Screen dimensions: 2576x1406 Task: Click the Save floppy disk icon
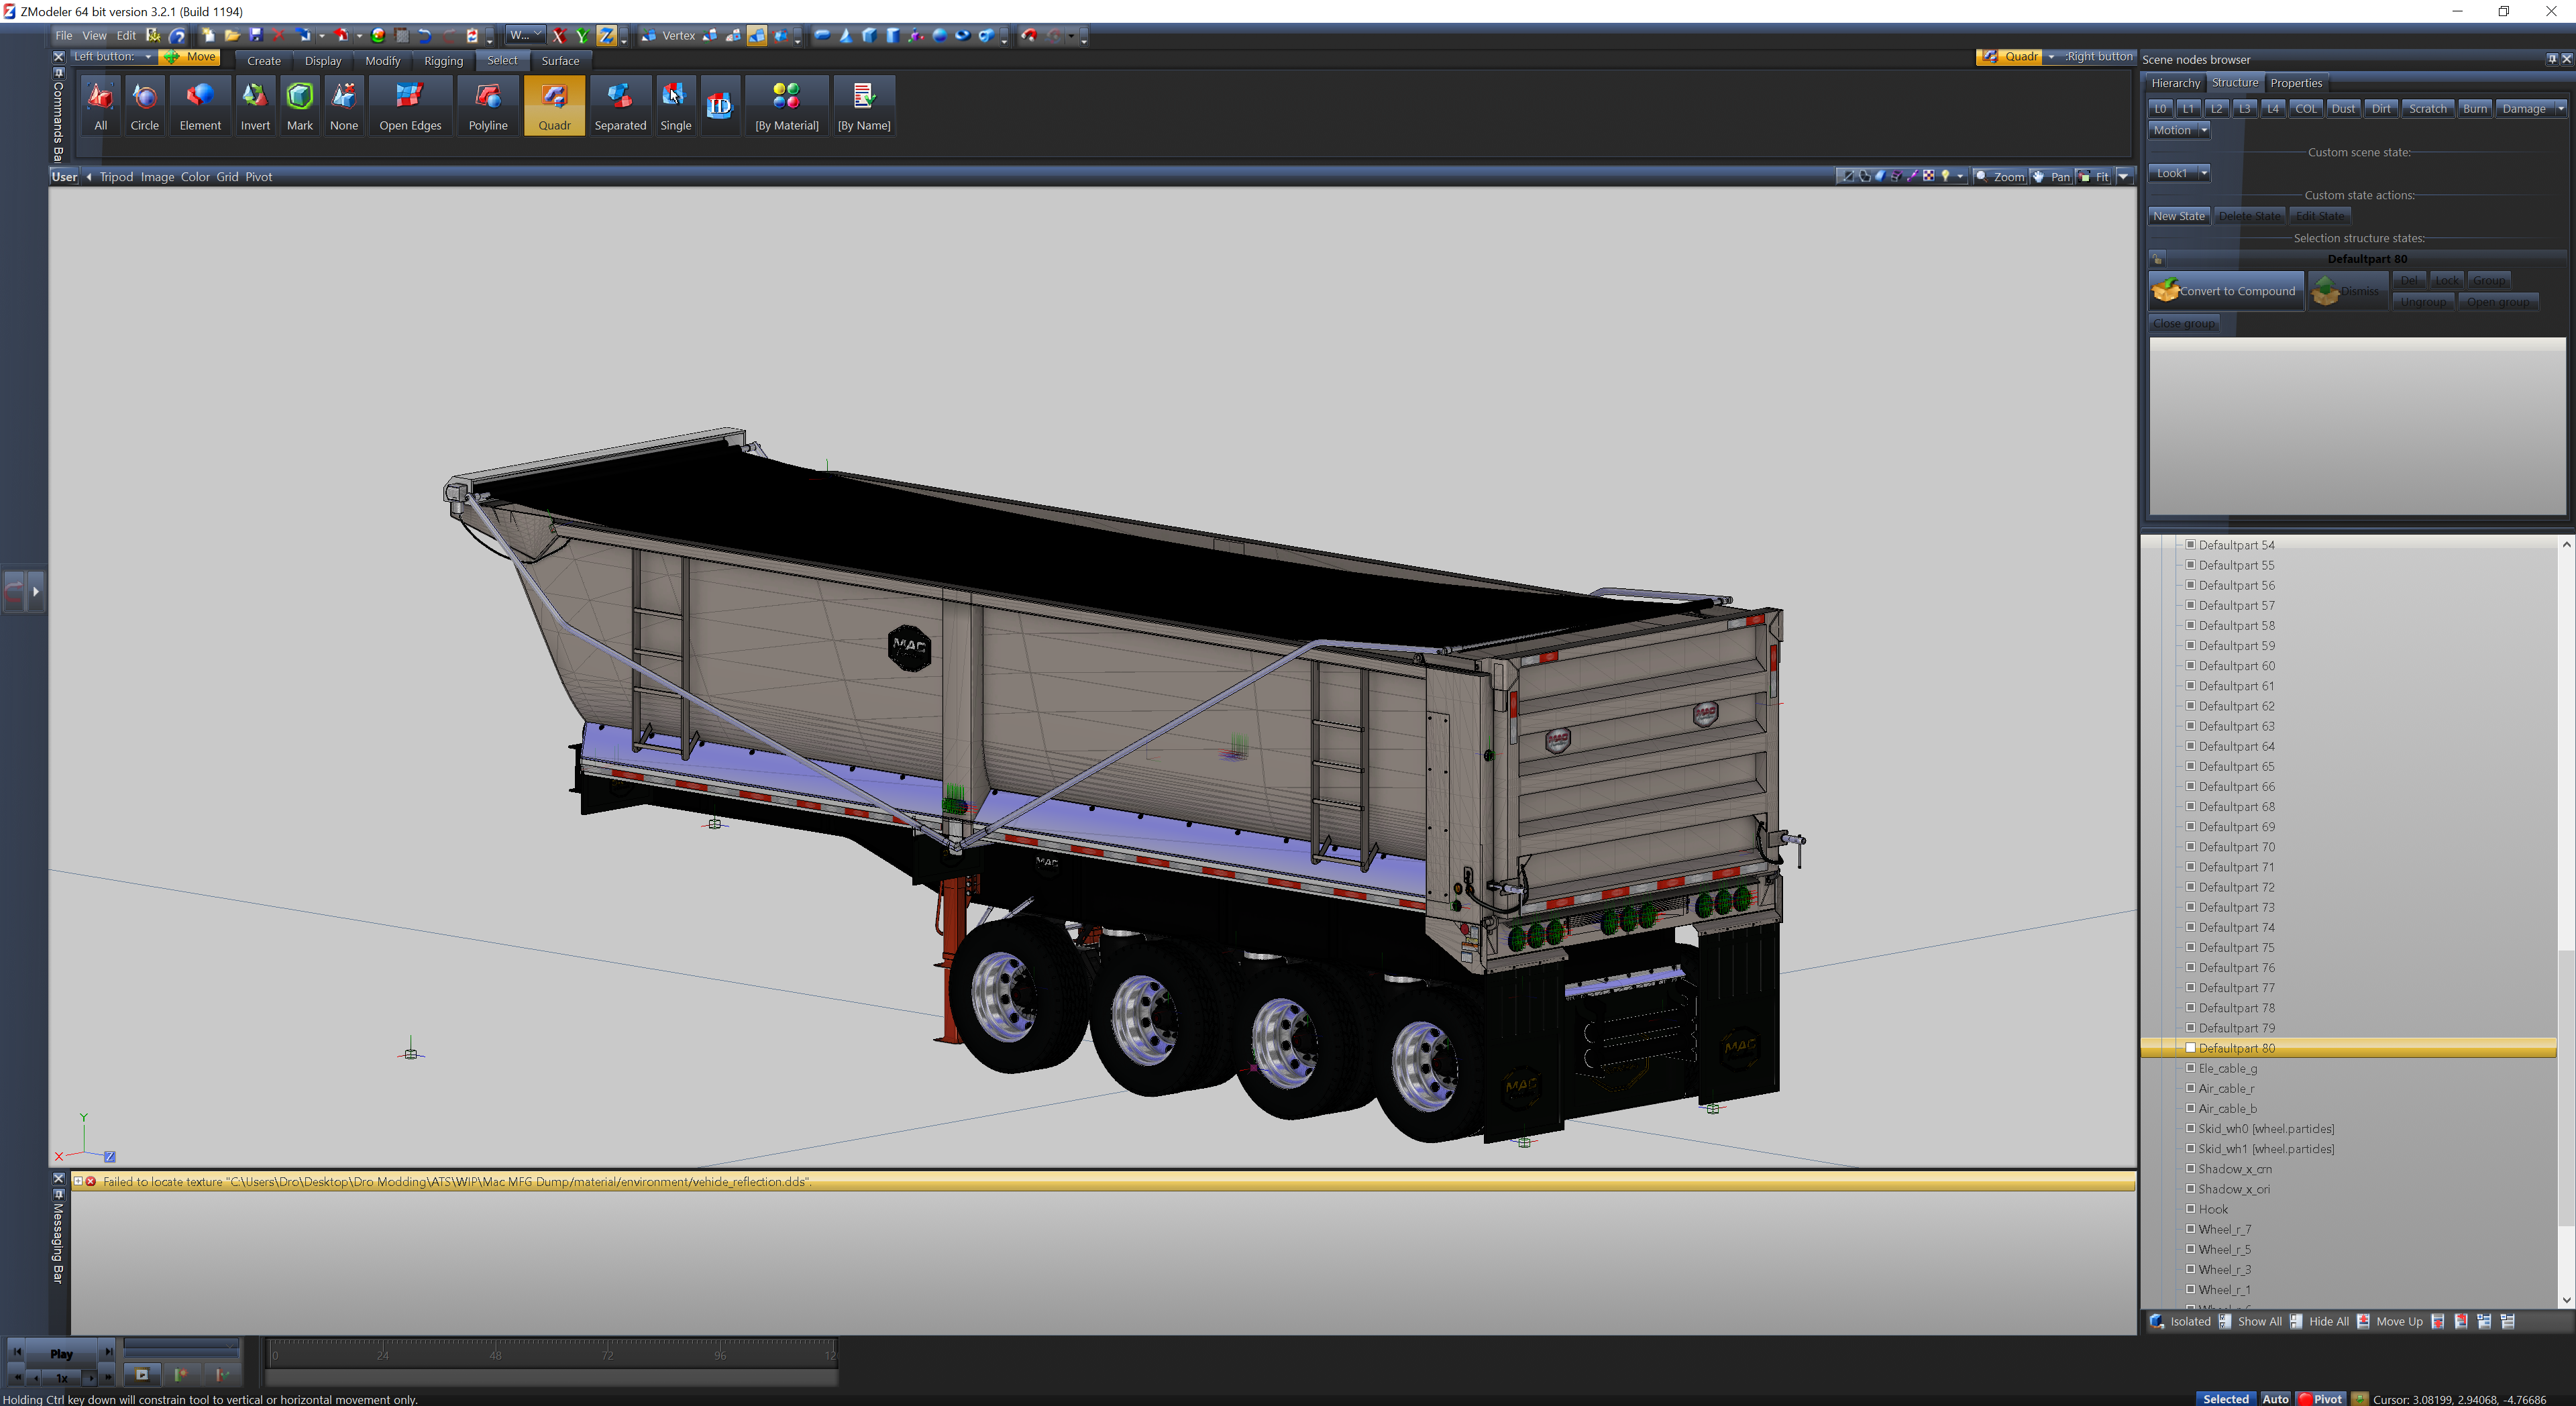[x=256, y=35]
